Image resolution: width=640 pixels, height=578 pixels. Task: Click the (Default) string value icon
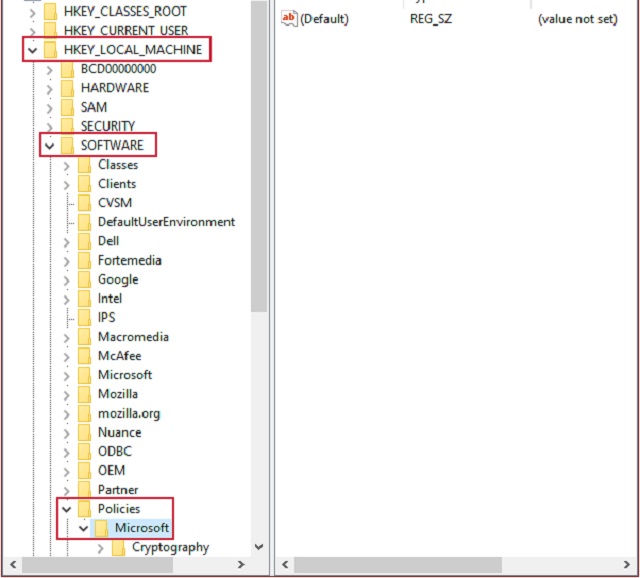289,19
